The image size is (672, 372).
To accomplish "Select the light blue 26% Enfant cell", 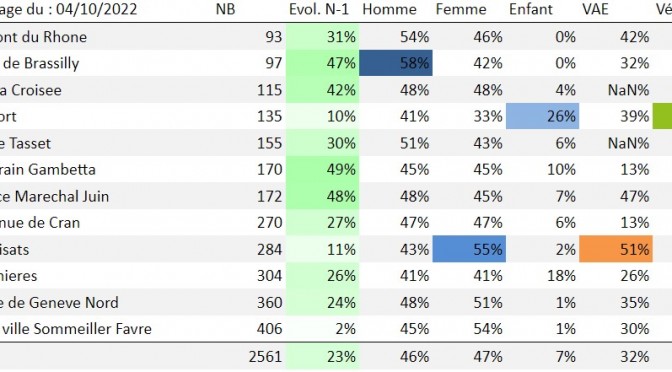I will pos(543,116).
